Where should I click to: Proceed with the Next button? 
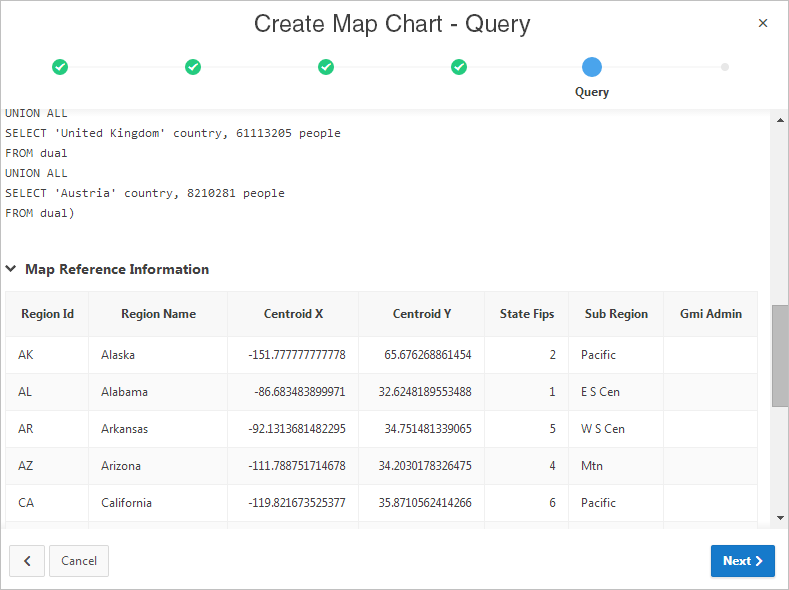point(742,561)
